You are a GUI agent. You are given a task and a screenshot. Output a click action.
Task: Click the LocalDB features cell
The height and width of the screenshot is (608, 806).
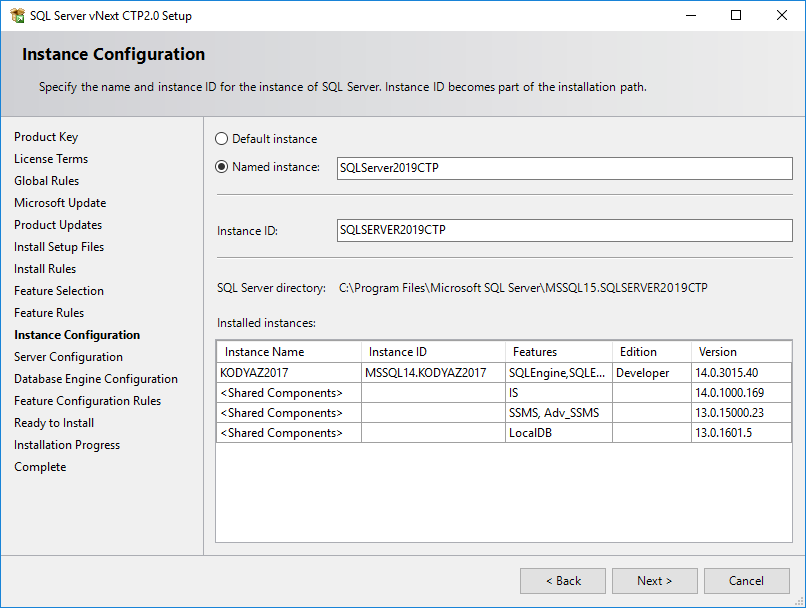[559, 433]
